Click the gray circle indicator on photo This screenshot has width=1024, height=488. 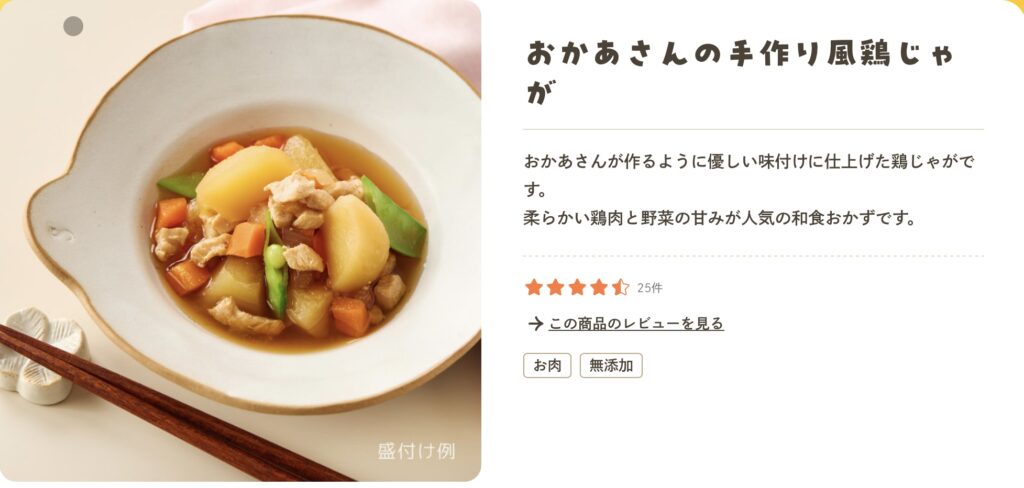[x=73, y=26]
